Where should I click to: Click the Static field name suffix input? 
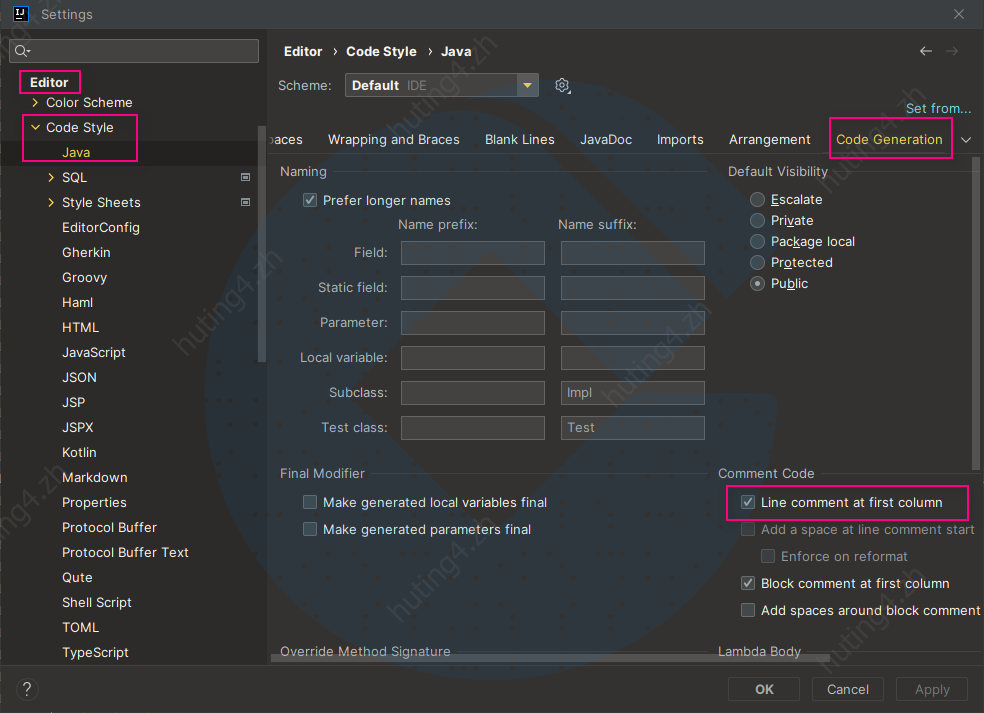pos(633,288)
